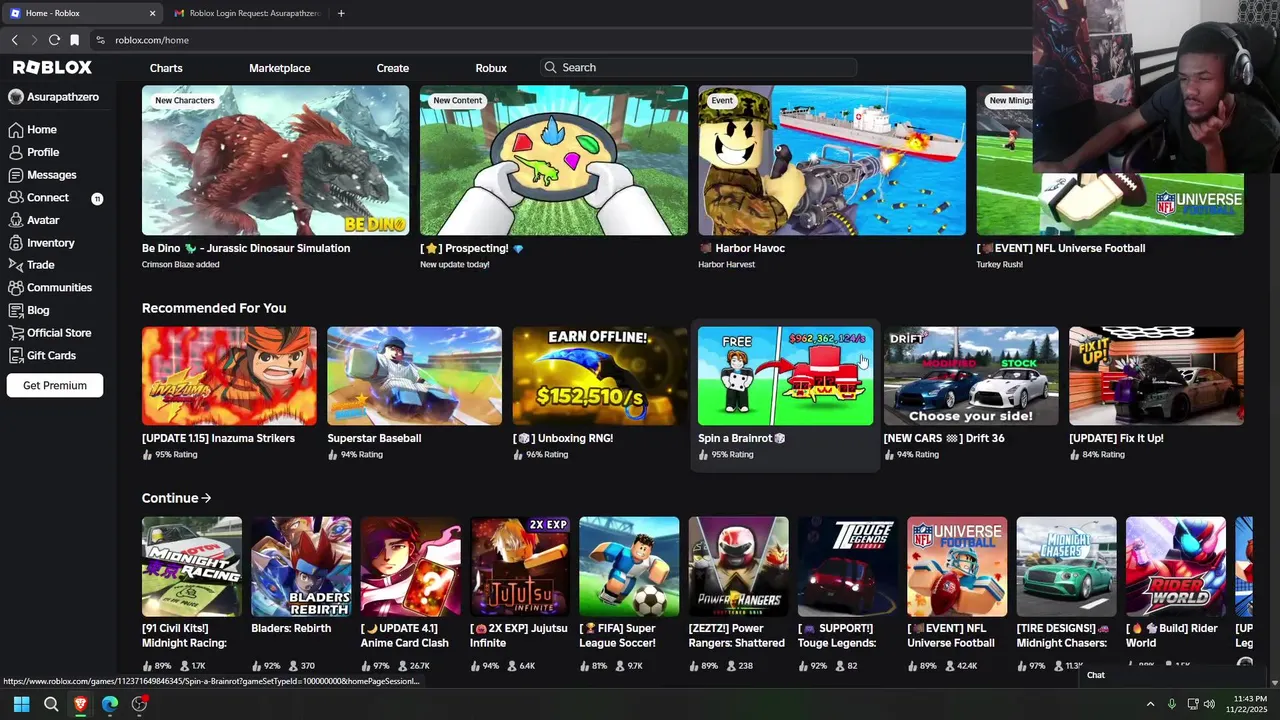Open a new browser tab
The image size is (1280, 720).
[x=341, y=13]
